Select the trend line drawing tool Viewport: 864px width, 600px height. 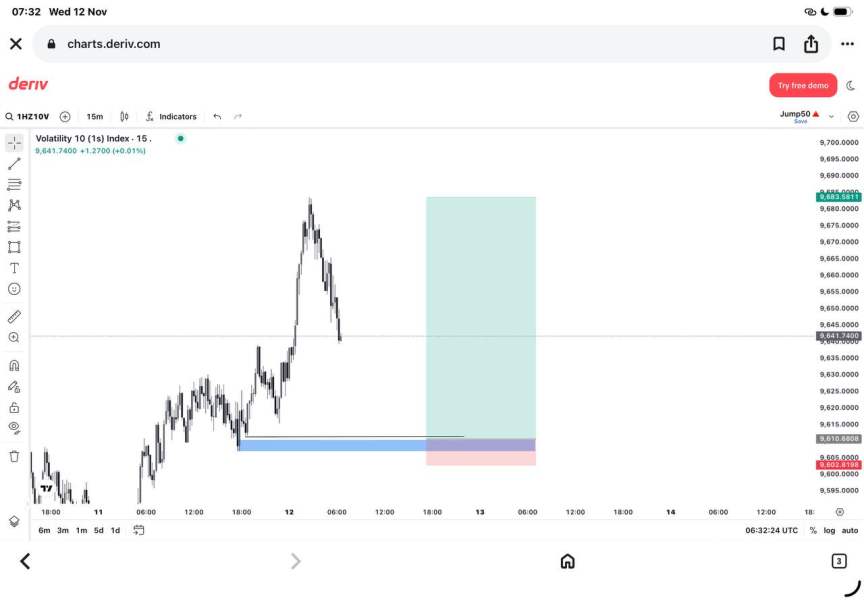pos(14,163)
